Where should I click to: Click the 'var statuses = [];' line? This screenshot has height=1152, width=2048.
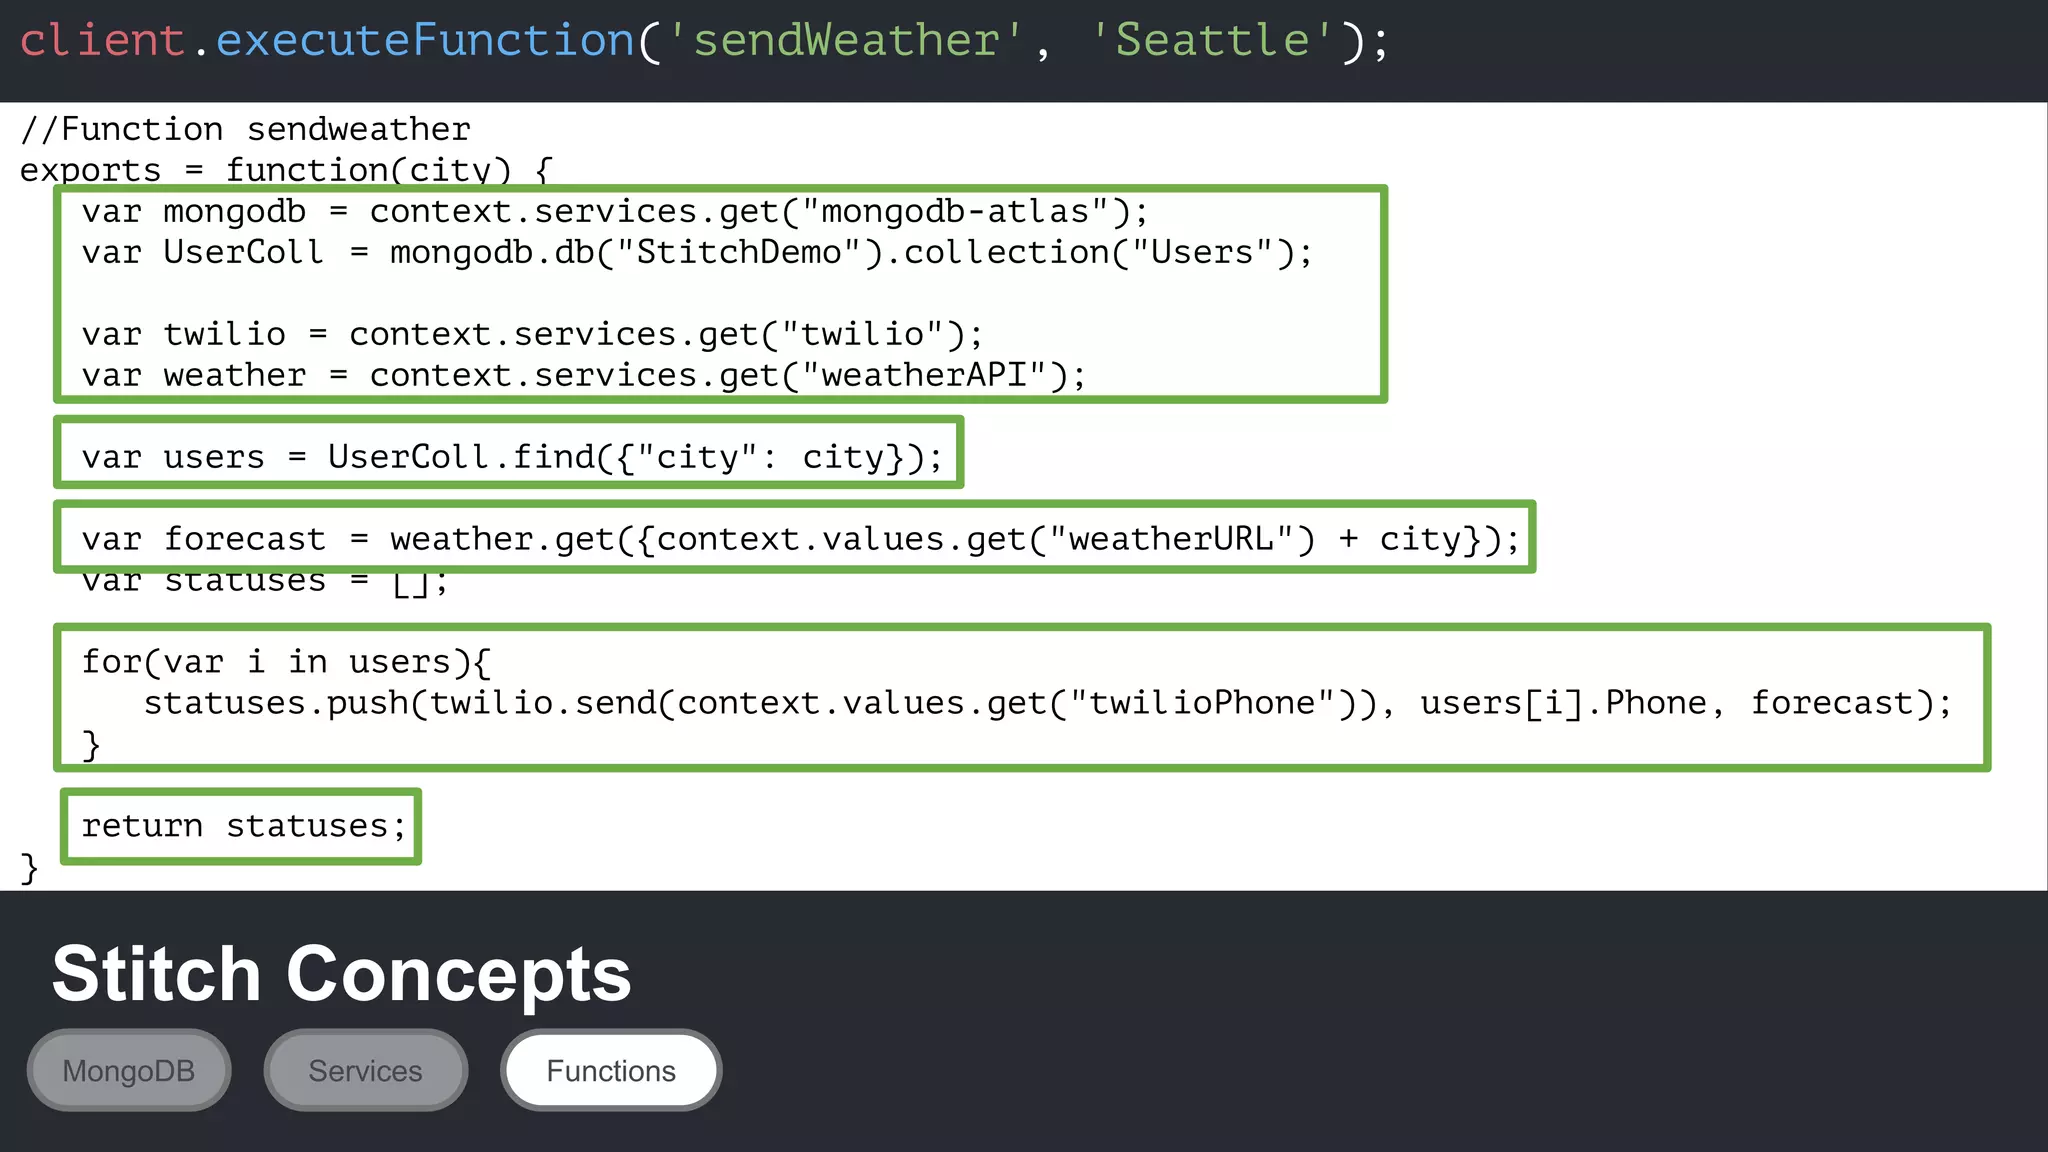265,582
